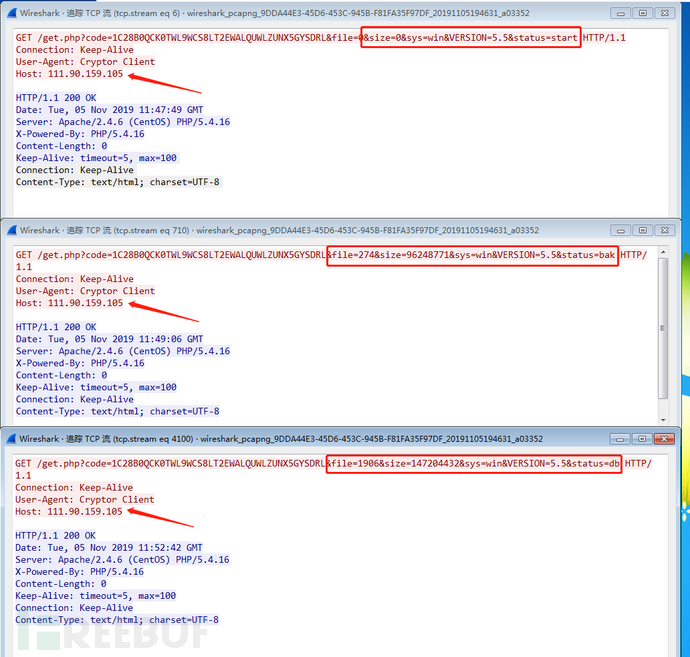Click the 'Date: Tue, 05 Nov 2019 11:47:49 GMT' line
The image size is (690, 657).
110,110
